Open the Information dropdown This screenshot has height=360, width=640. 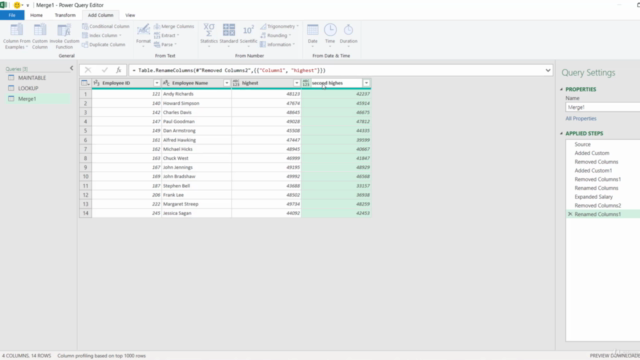[x=278, y=44]
